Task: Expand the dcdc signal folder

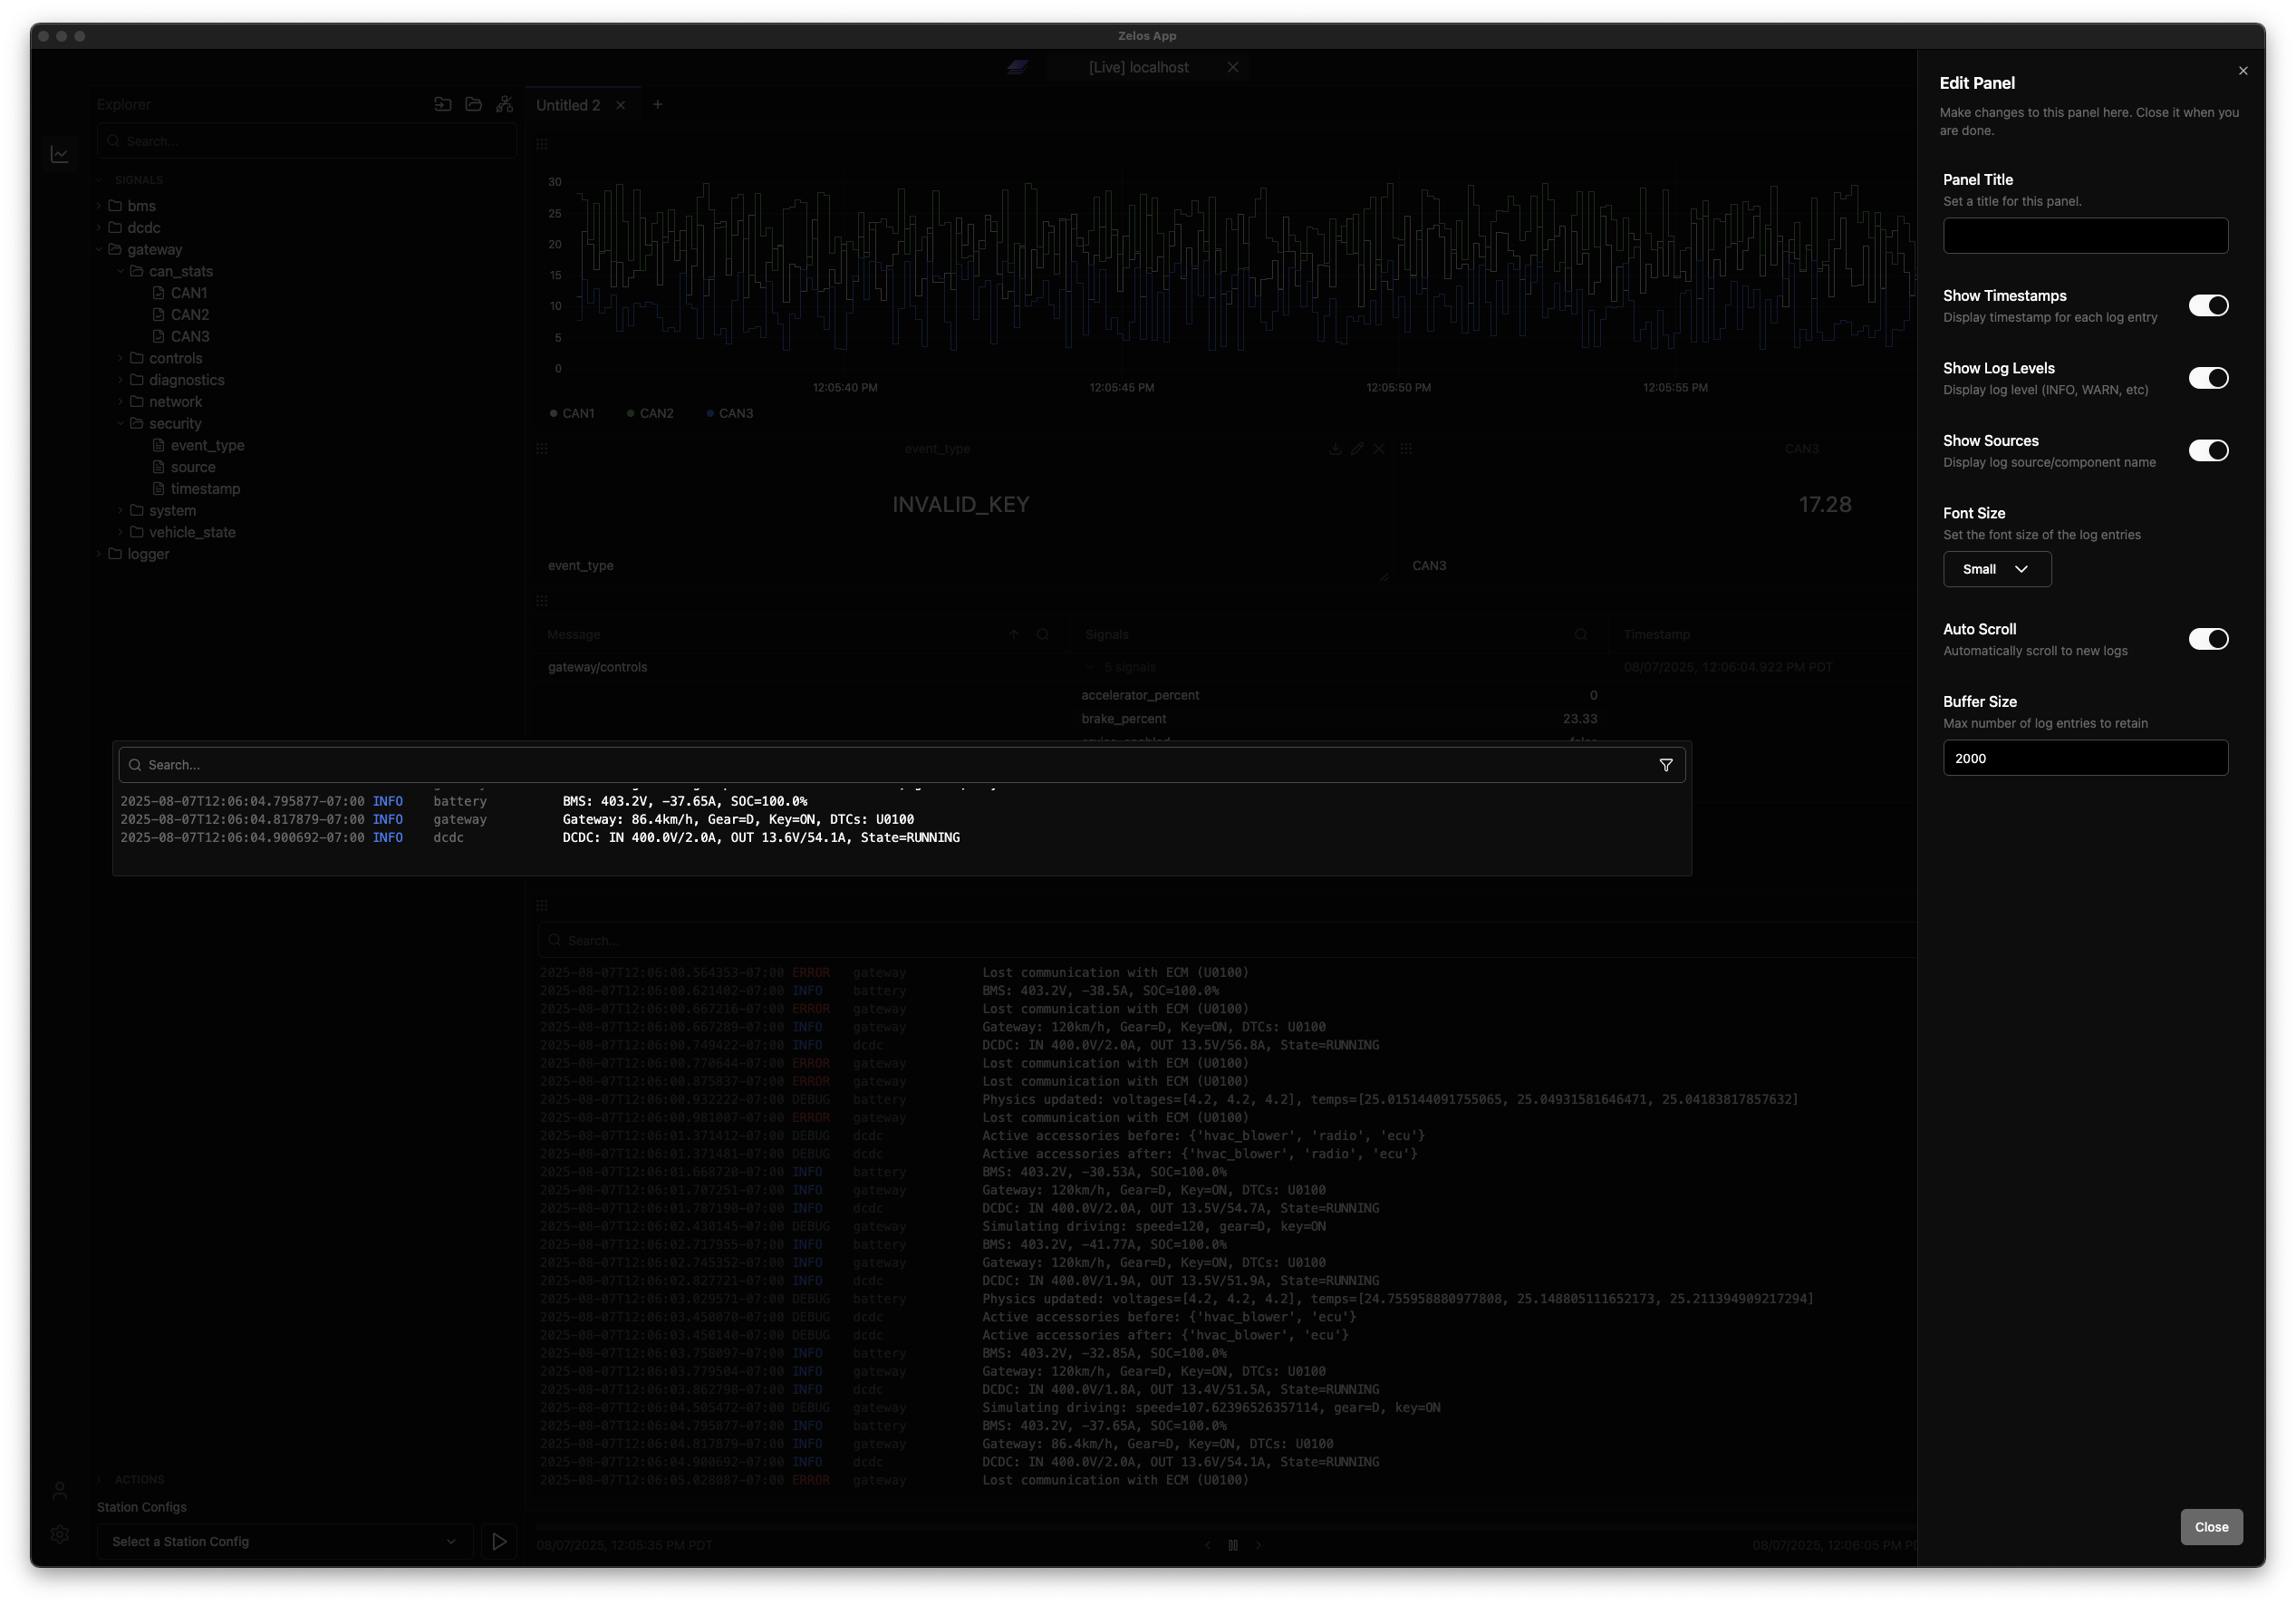Action: pos(99,228)
